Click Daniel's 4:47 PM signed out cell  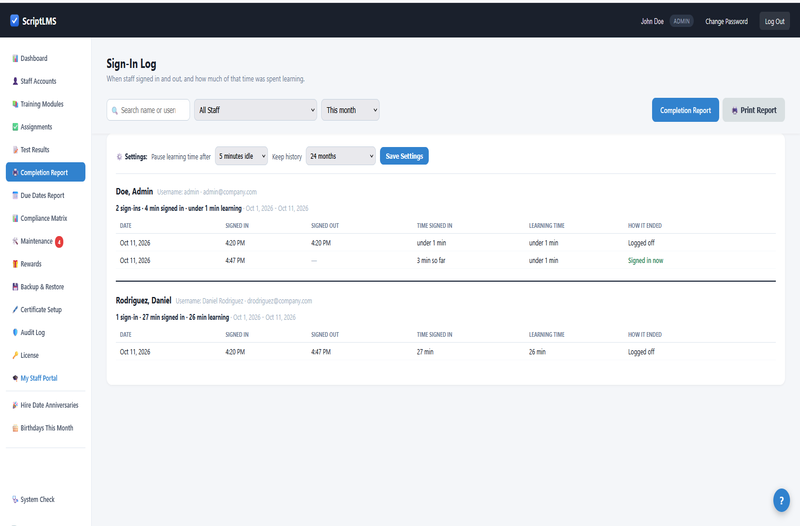321,352
